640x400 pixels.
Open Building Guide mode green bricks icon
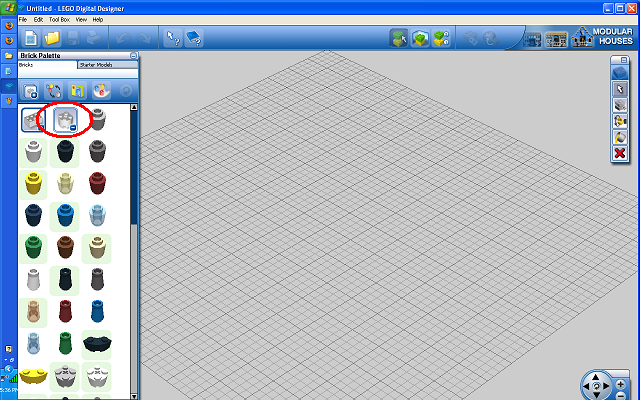(442, 39)
